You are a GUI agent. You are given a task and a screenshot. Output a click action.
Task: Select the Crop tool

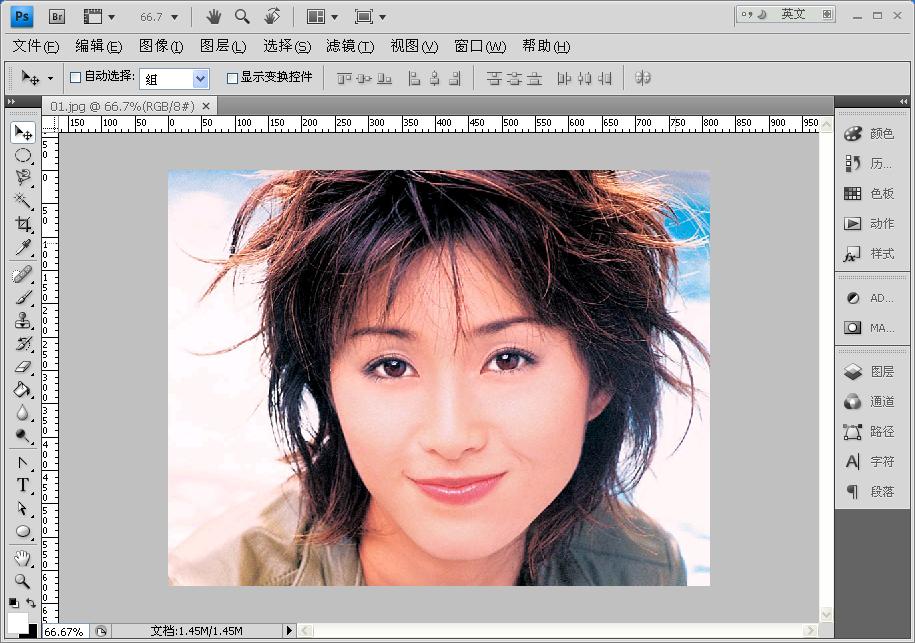point(23,224)
